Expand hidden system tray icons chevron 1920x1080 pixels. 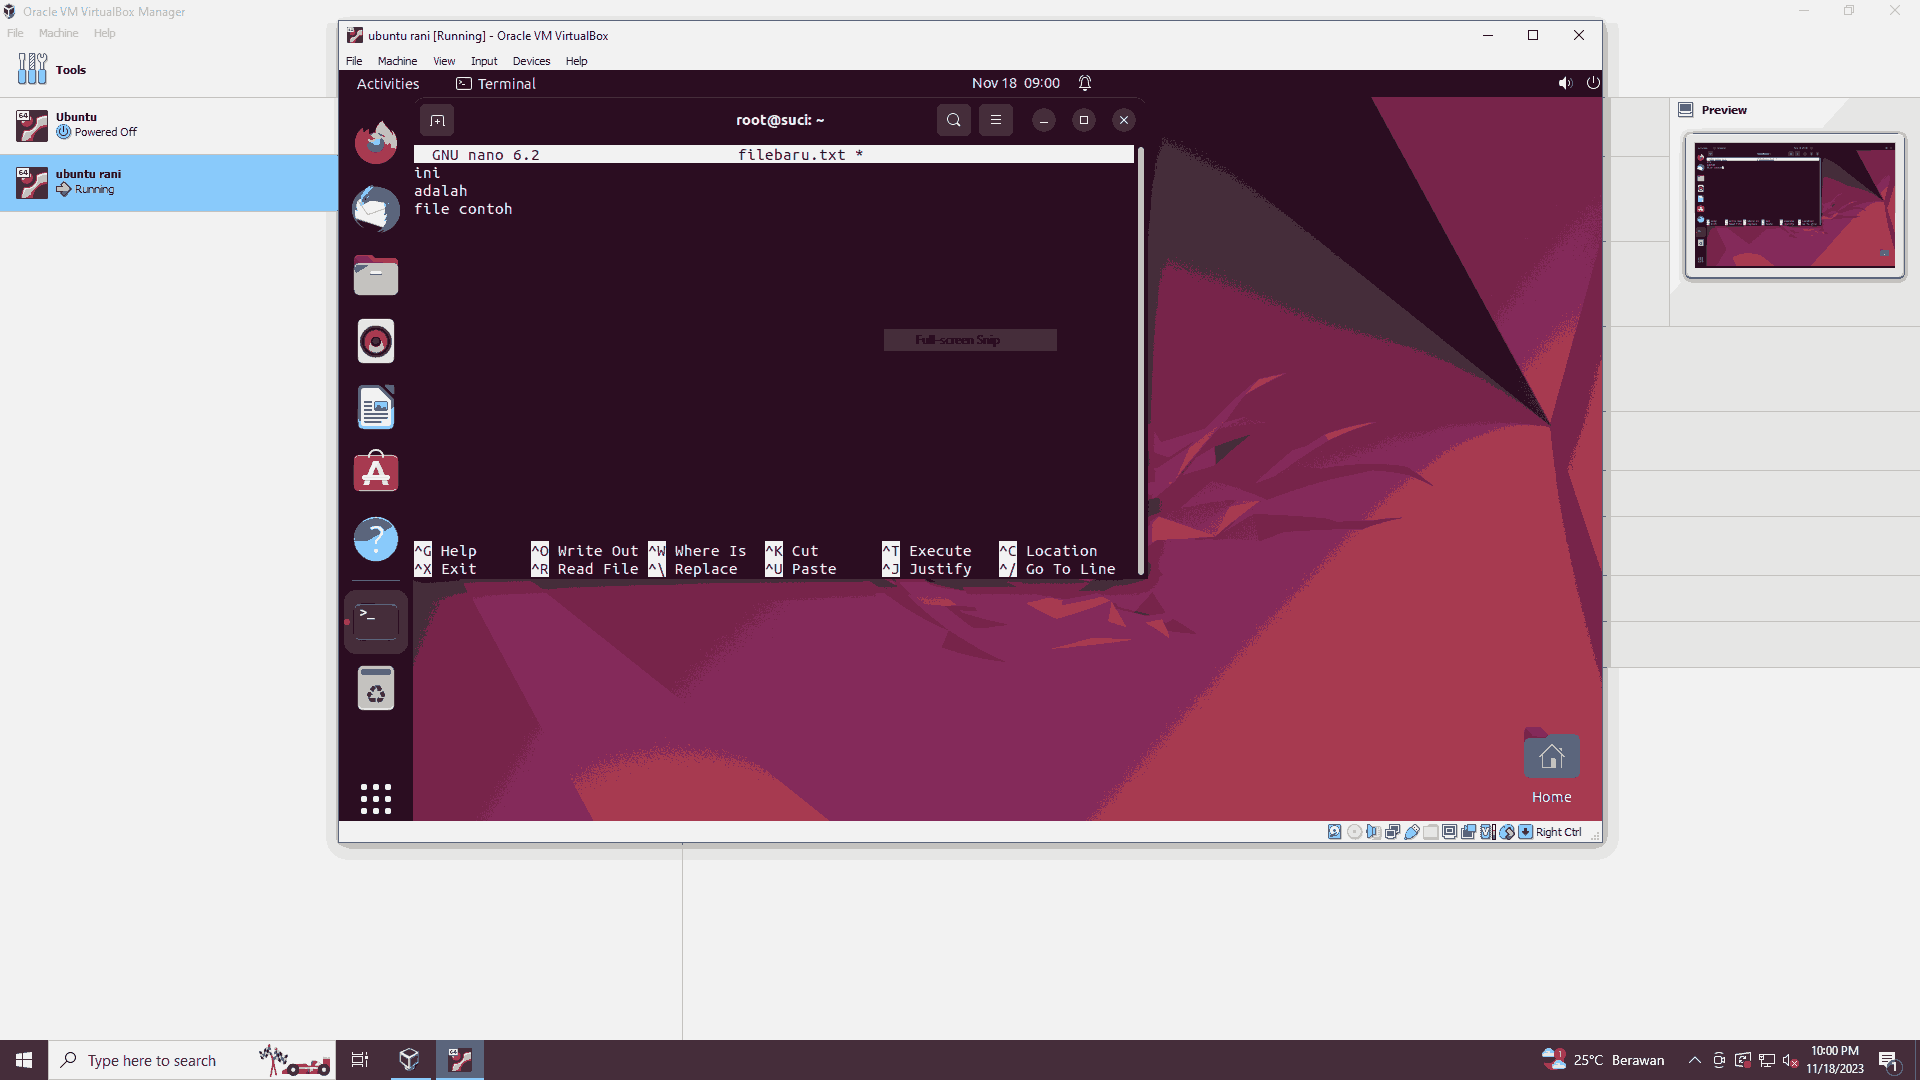1695,1060
